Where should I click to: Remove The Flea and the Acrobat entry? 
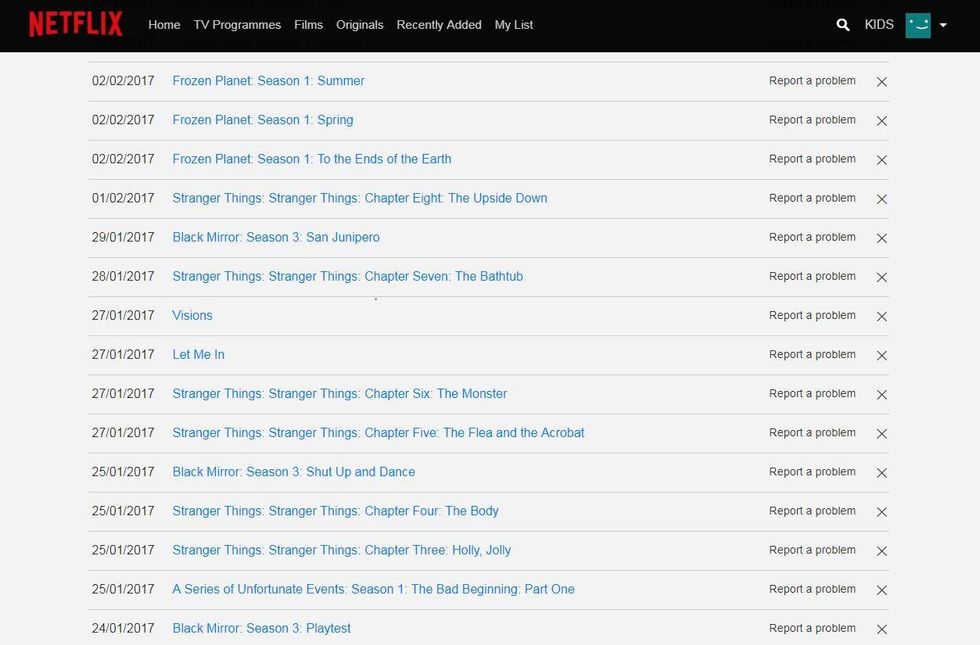(882, 433)
